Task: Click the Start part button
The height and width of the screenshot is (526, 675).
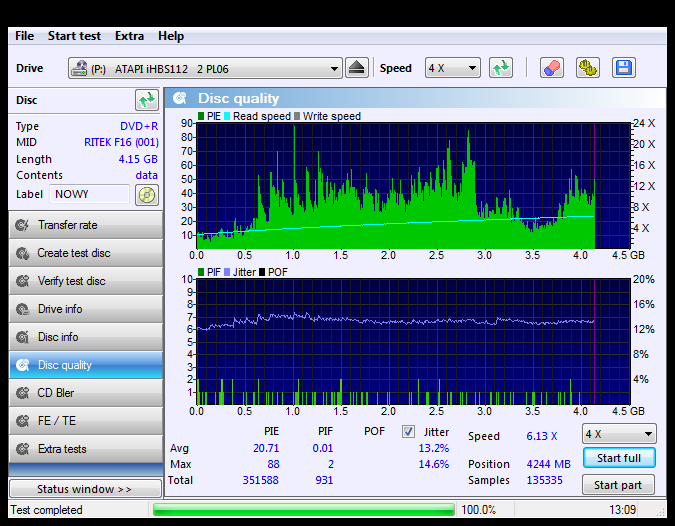Action: coord(618,485)
